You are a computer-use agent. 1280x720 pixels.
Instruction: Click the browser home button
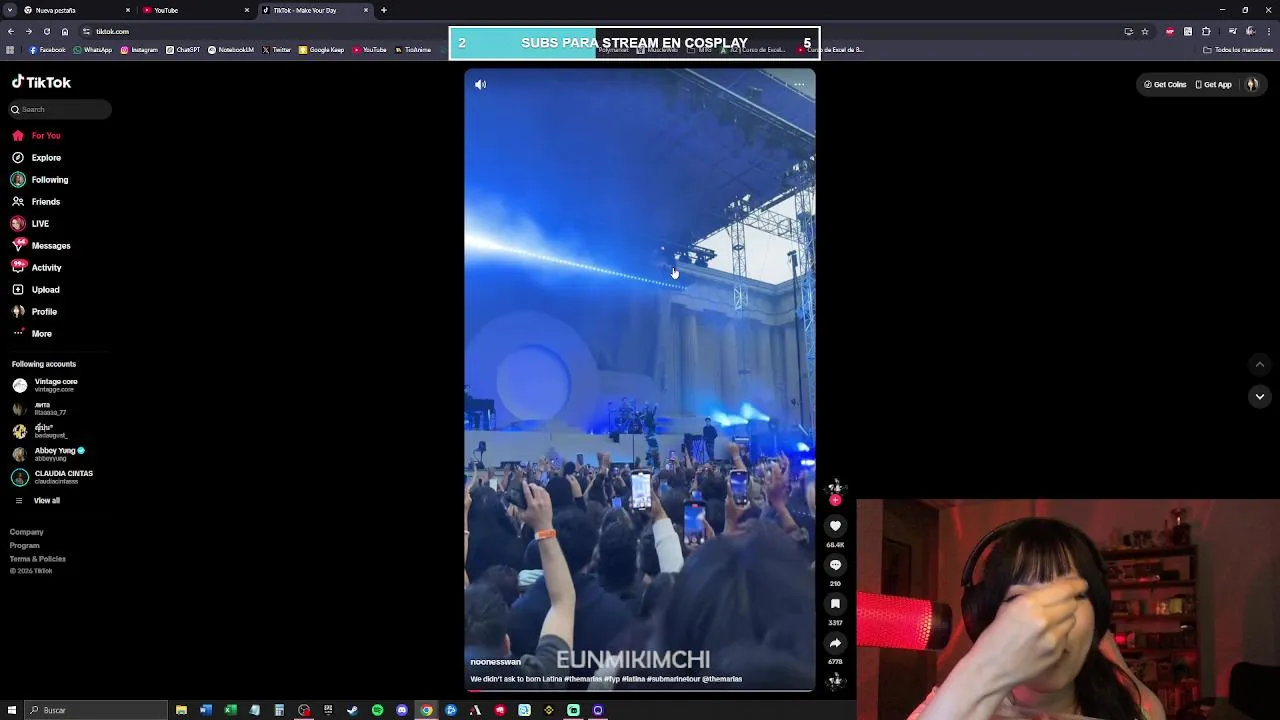pyautogui.click(x=65, y=31)
